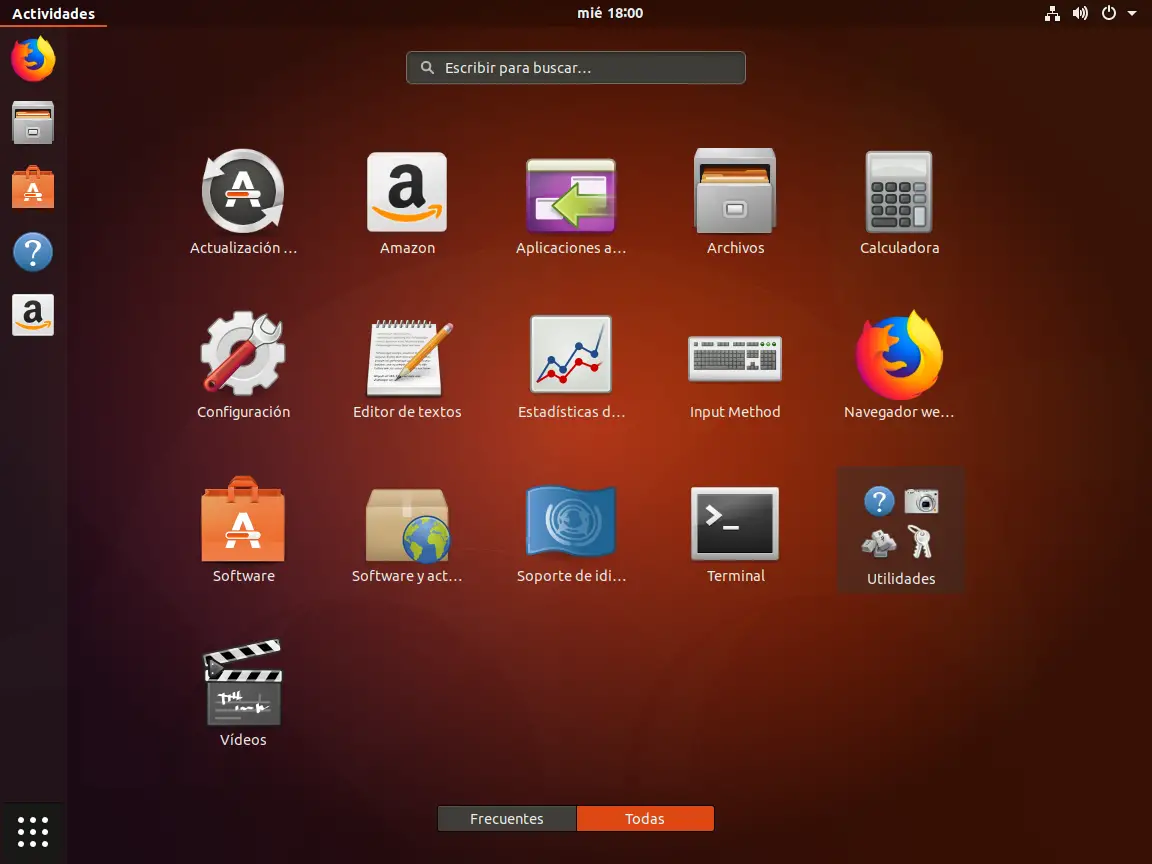1152x864 pixels.
Task: Open the clock showing mié 18:00
Action: (610, 13)
